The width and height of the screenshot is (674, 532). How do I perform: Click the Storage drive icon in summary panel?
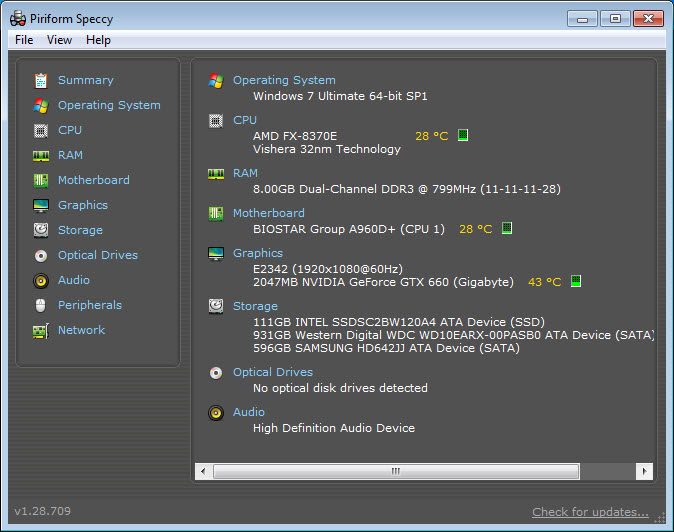coord(216,306)
